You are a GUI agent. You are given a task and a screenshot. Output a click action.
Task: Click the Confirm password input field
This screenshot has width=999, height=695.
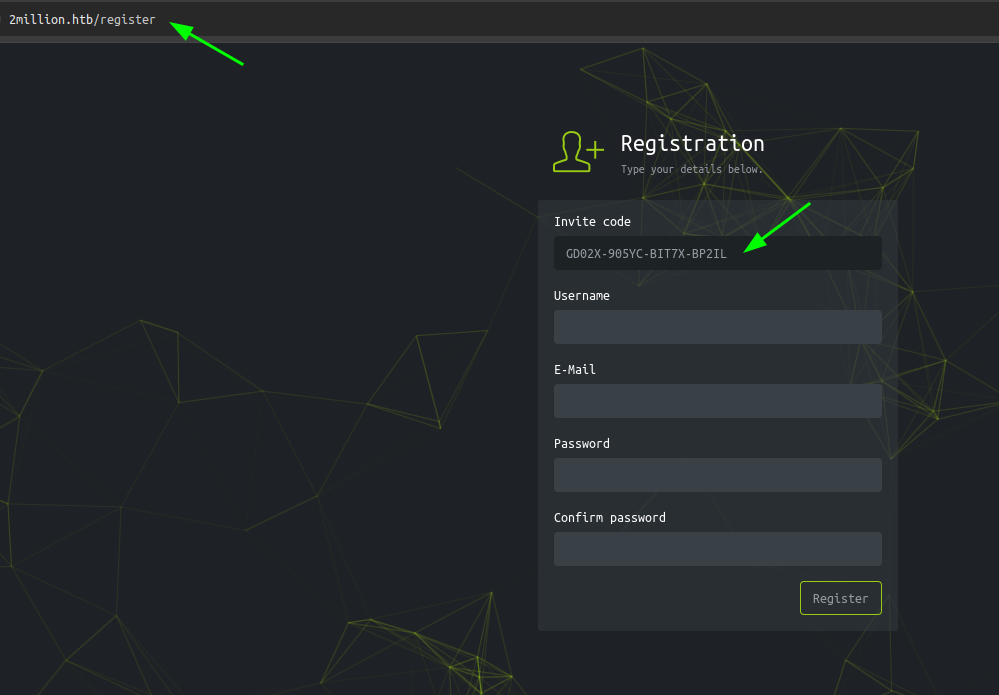coord(717,549)
